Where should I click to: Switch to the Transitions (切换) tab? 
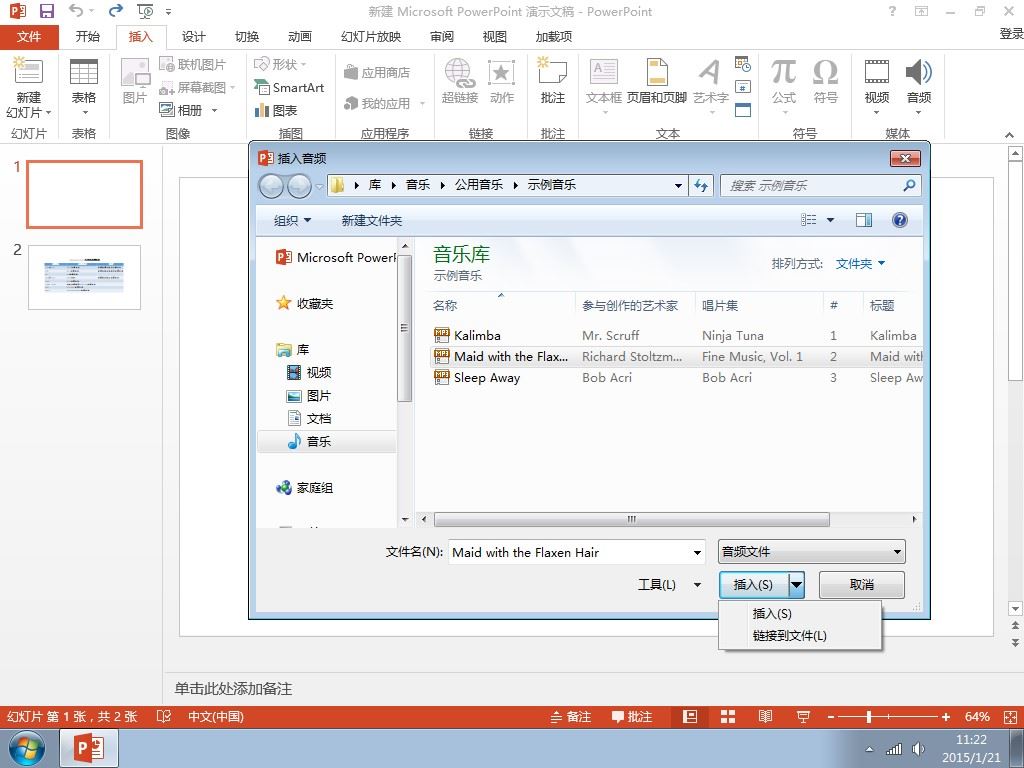(x=247, y=37)
